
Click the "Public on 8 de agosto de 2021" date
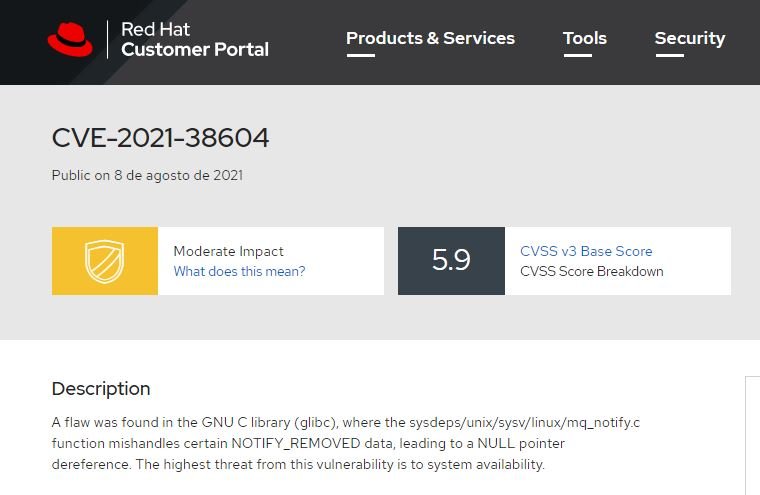click(147, 176)
